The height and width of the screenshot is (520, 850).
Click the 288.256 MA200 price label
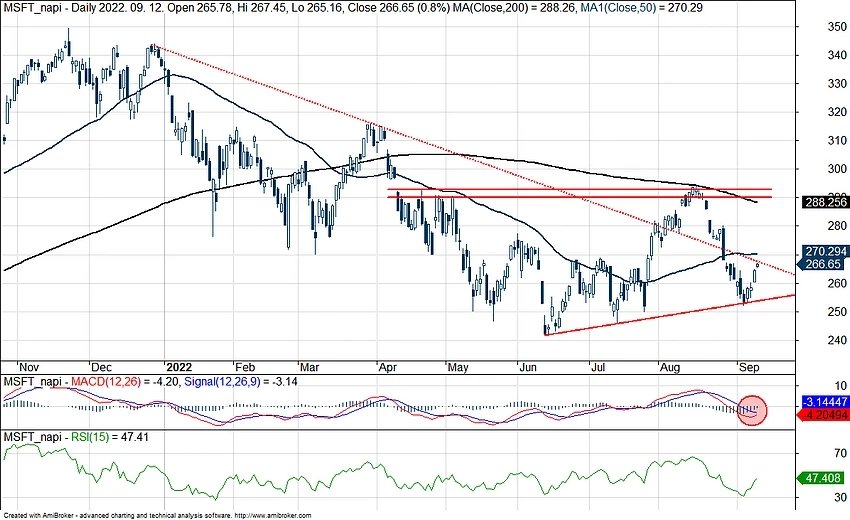pos(825,202)
